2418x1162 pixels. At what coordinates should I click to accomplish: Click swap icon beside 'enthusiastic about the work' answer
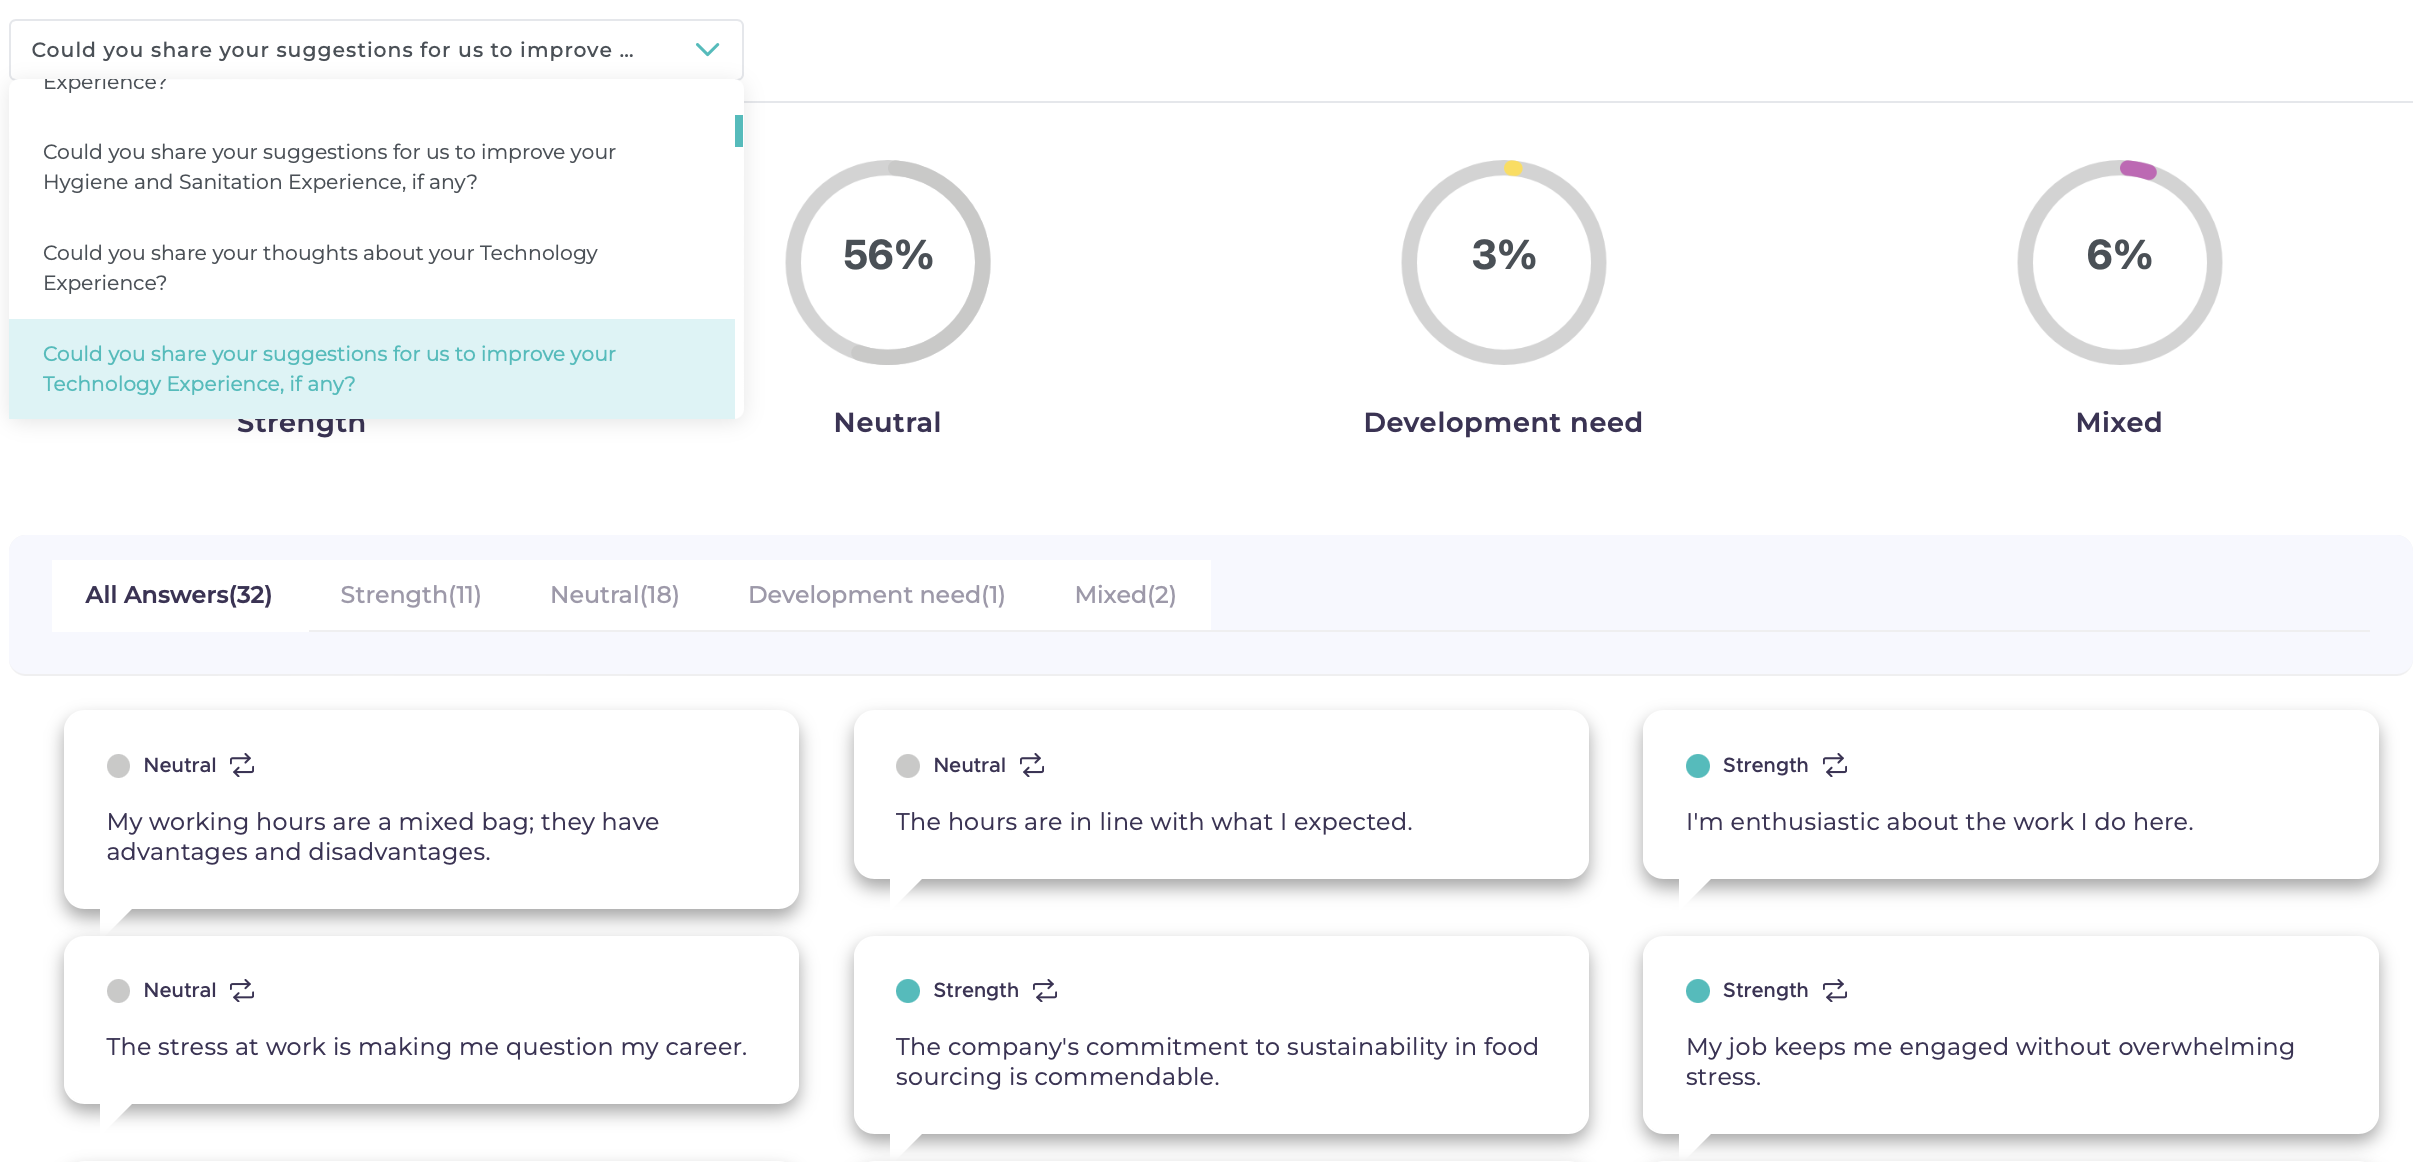[x=1834, y=765]
